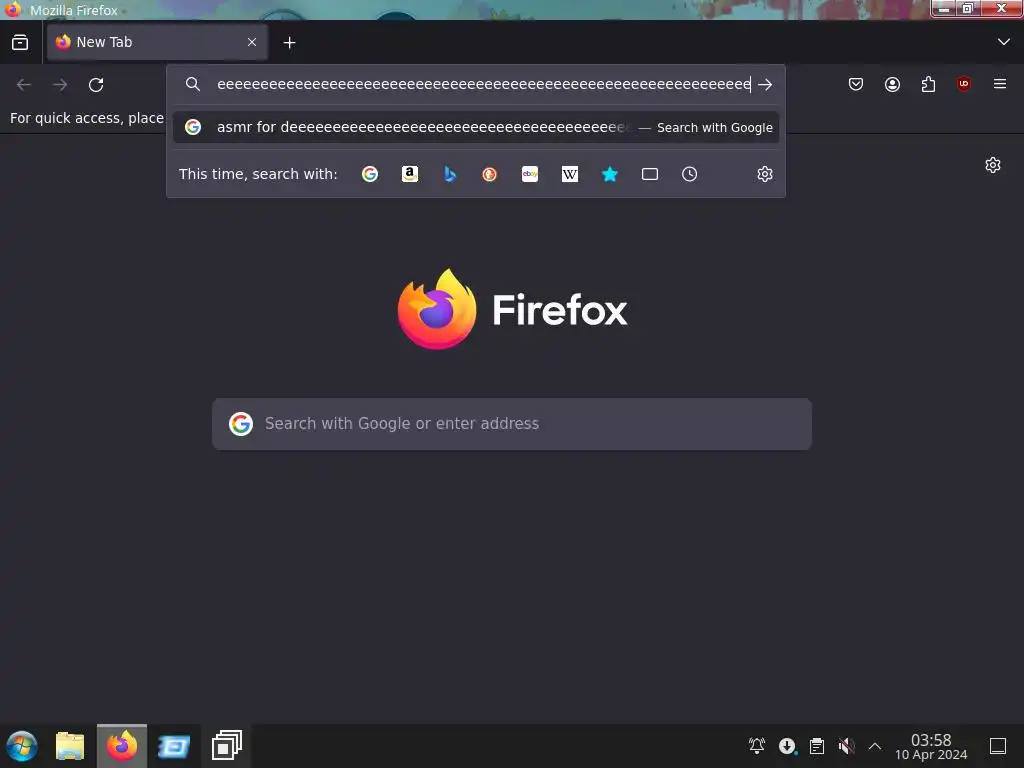Focus the Search with Google page field
The height and width of the screenshot is (768, 1024).
point(512,424)
